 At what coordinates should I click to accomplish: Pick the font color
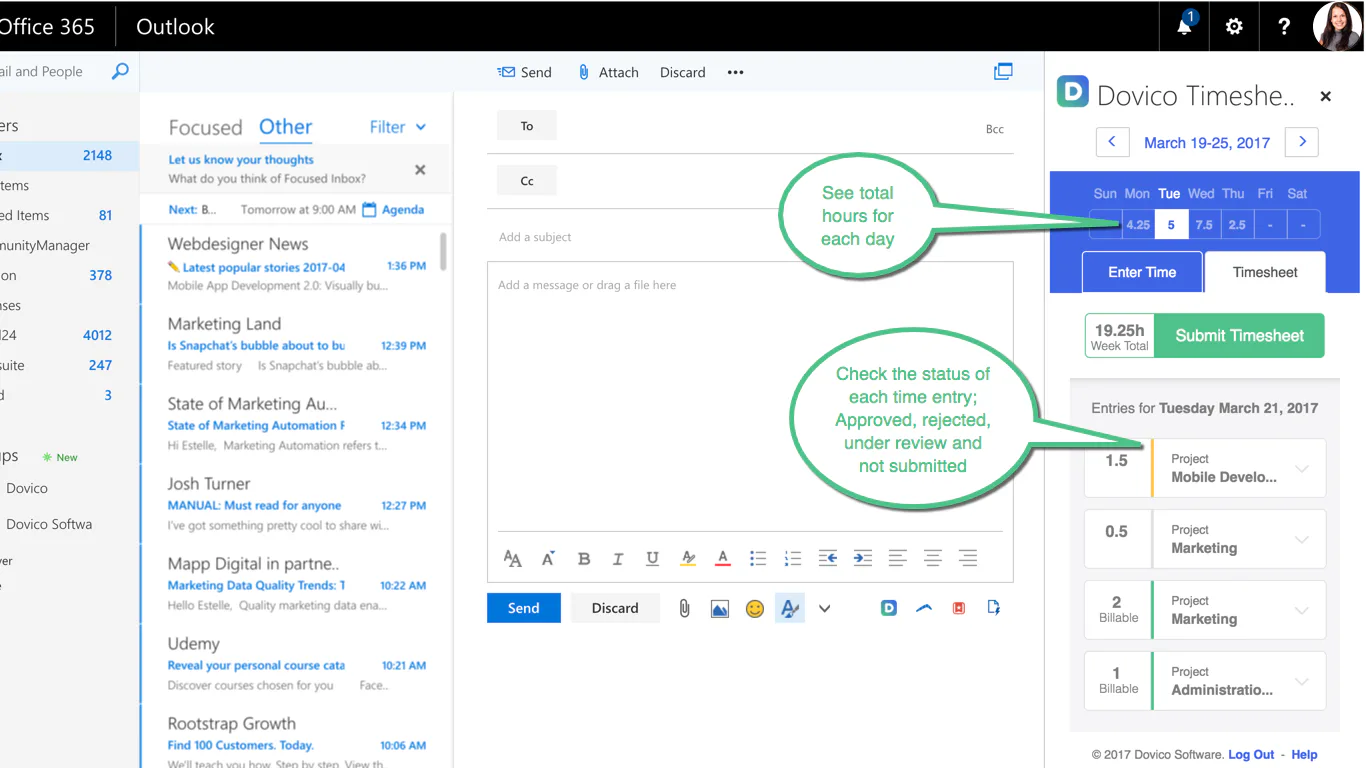[723, 558]
